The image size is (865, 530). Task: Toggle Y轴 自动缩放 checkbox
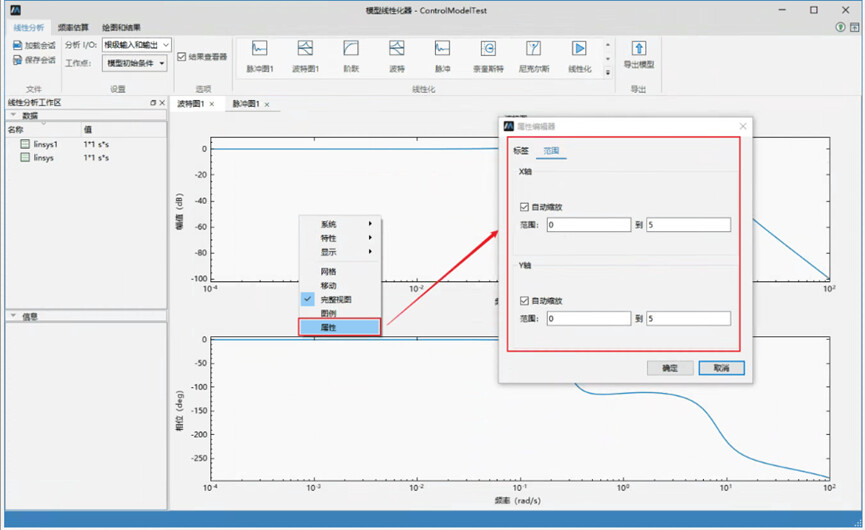[x=524, y=301]
